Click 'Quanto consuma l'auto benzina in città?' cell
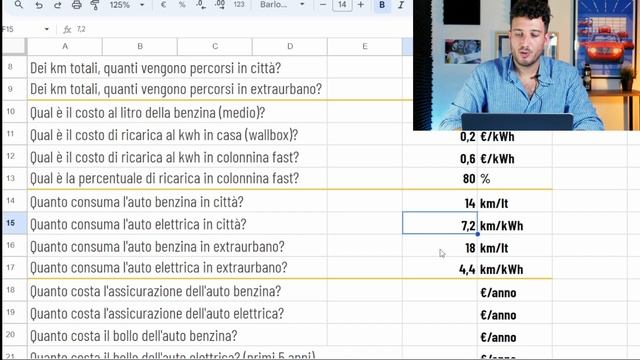This screenshot has width=640, height=360. tap(137, 202)
